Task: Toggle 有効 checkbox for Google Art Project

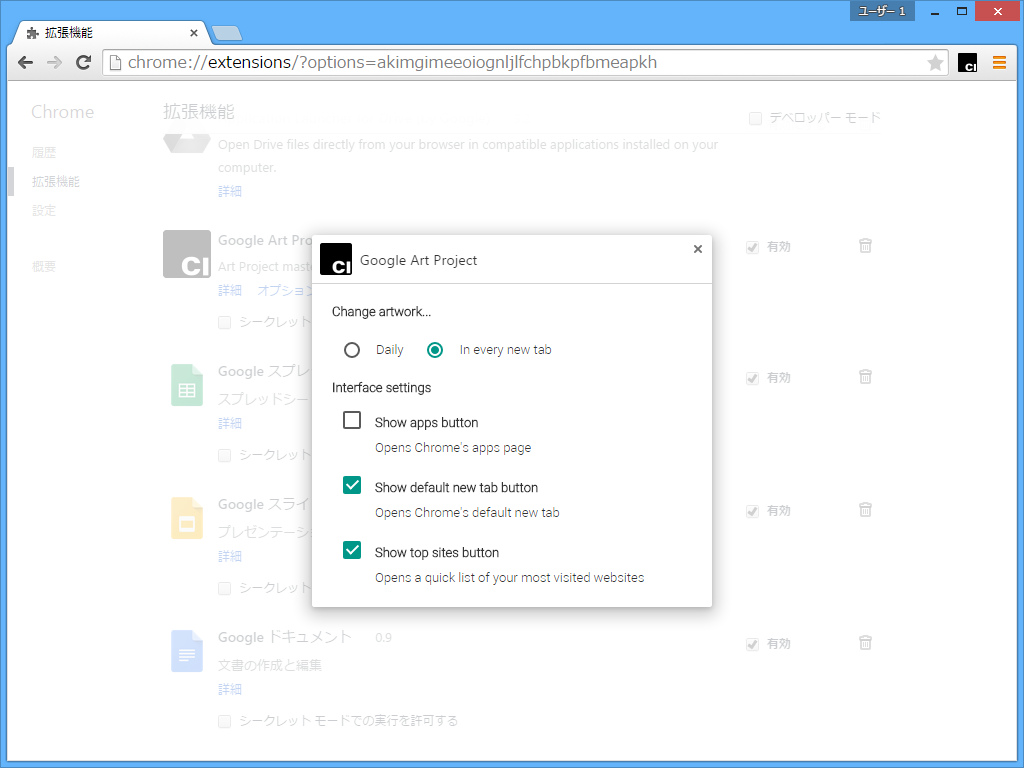Action: [x=752, y=248]
